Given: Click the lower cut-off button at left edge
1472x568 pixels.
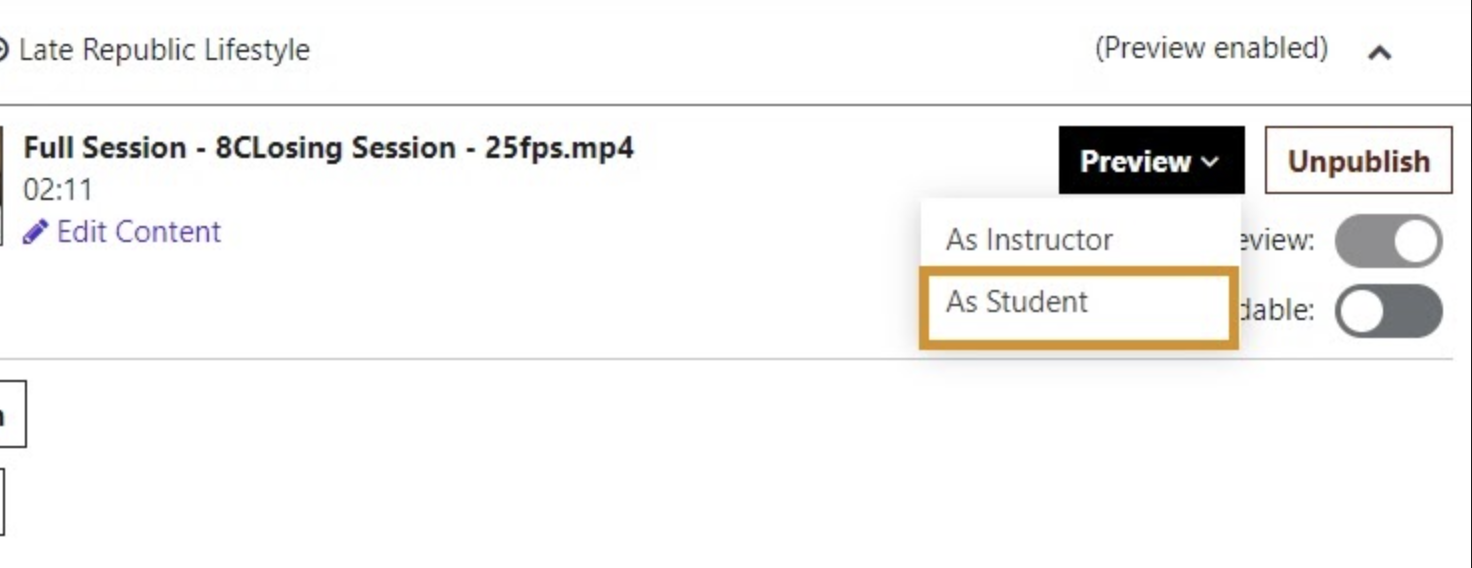Looking at the screenshot, I should [2, 502].
